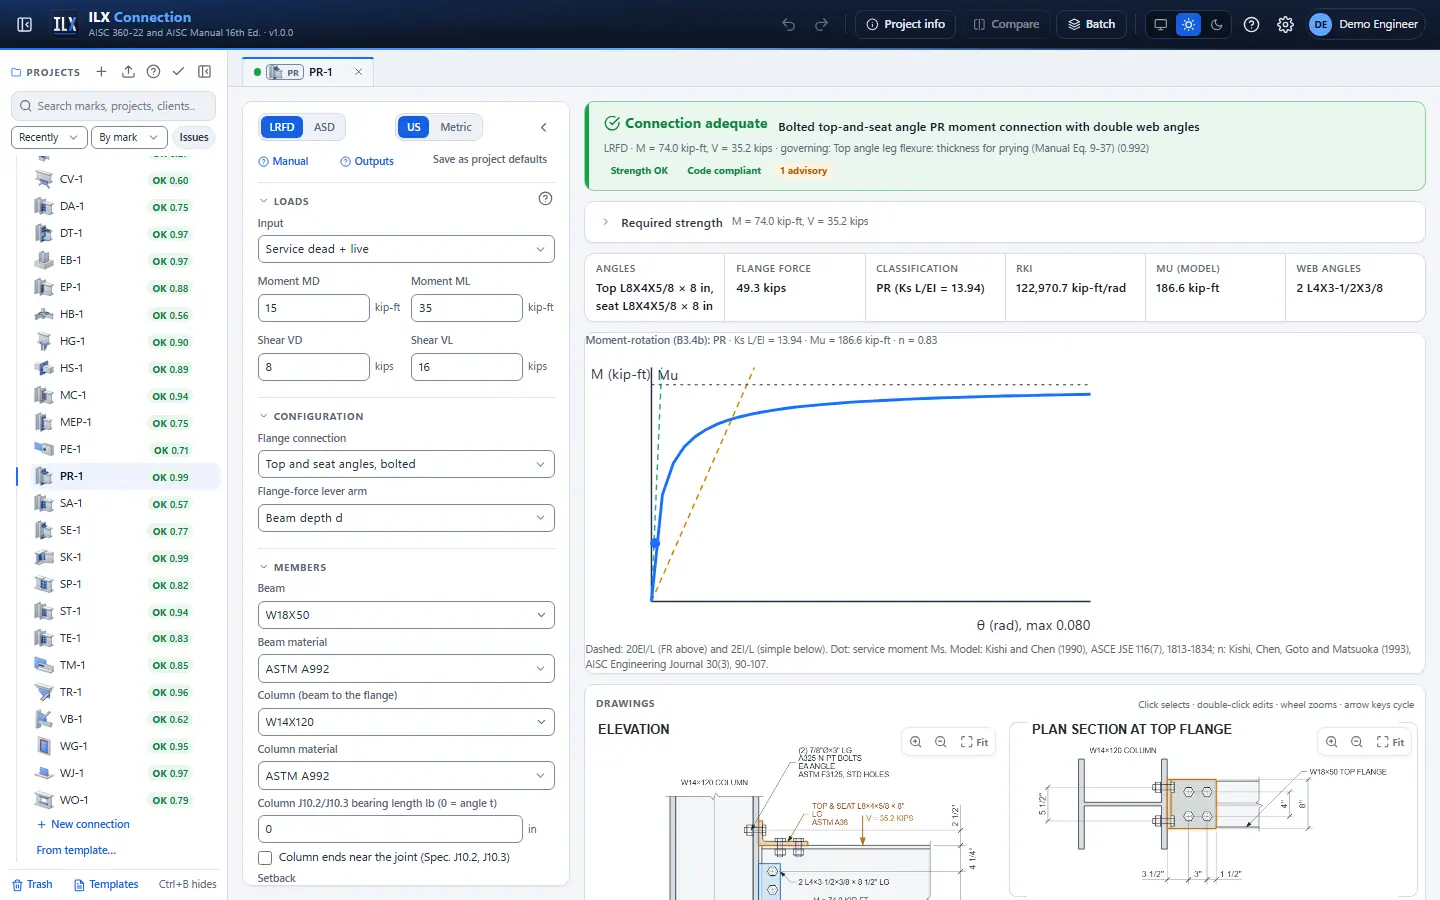Click the undo arrow in the top bar

(789, 24)
